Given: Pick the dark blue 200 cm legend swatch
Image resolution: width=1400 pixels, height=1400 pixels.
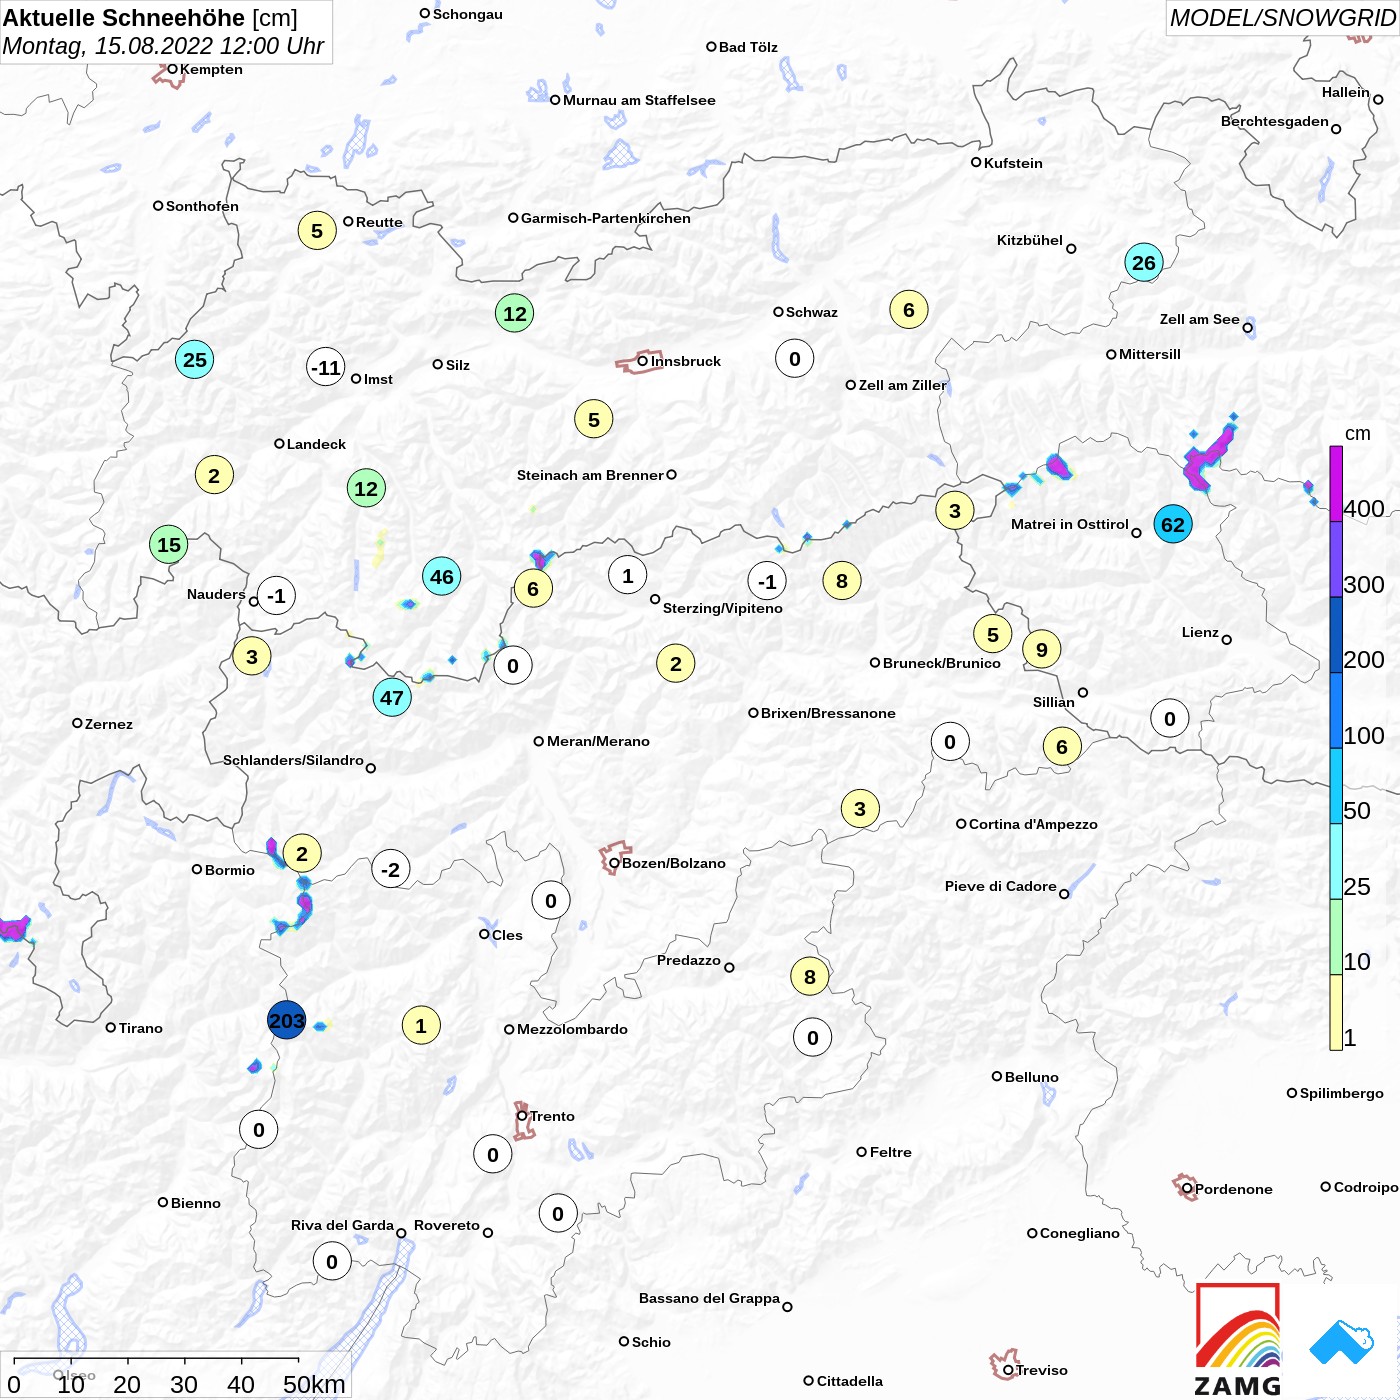Looking at the screenshot, I should [x=1336, y=635].
